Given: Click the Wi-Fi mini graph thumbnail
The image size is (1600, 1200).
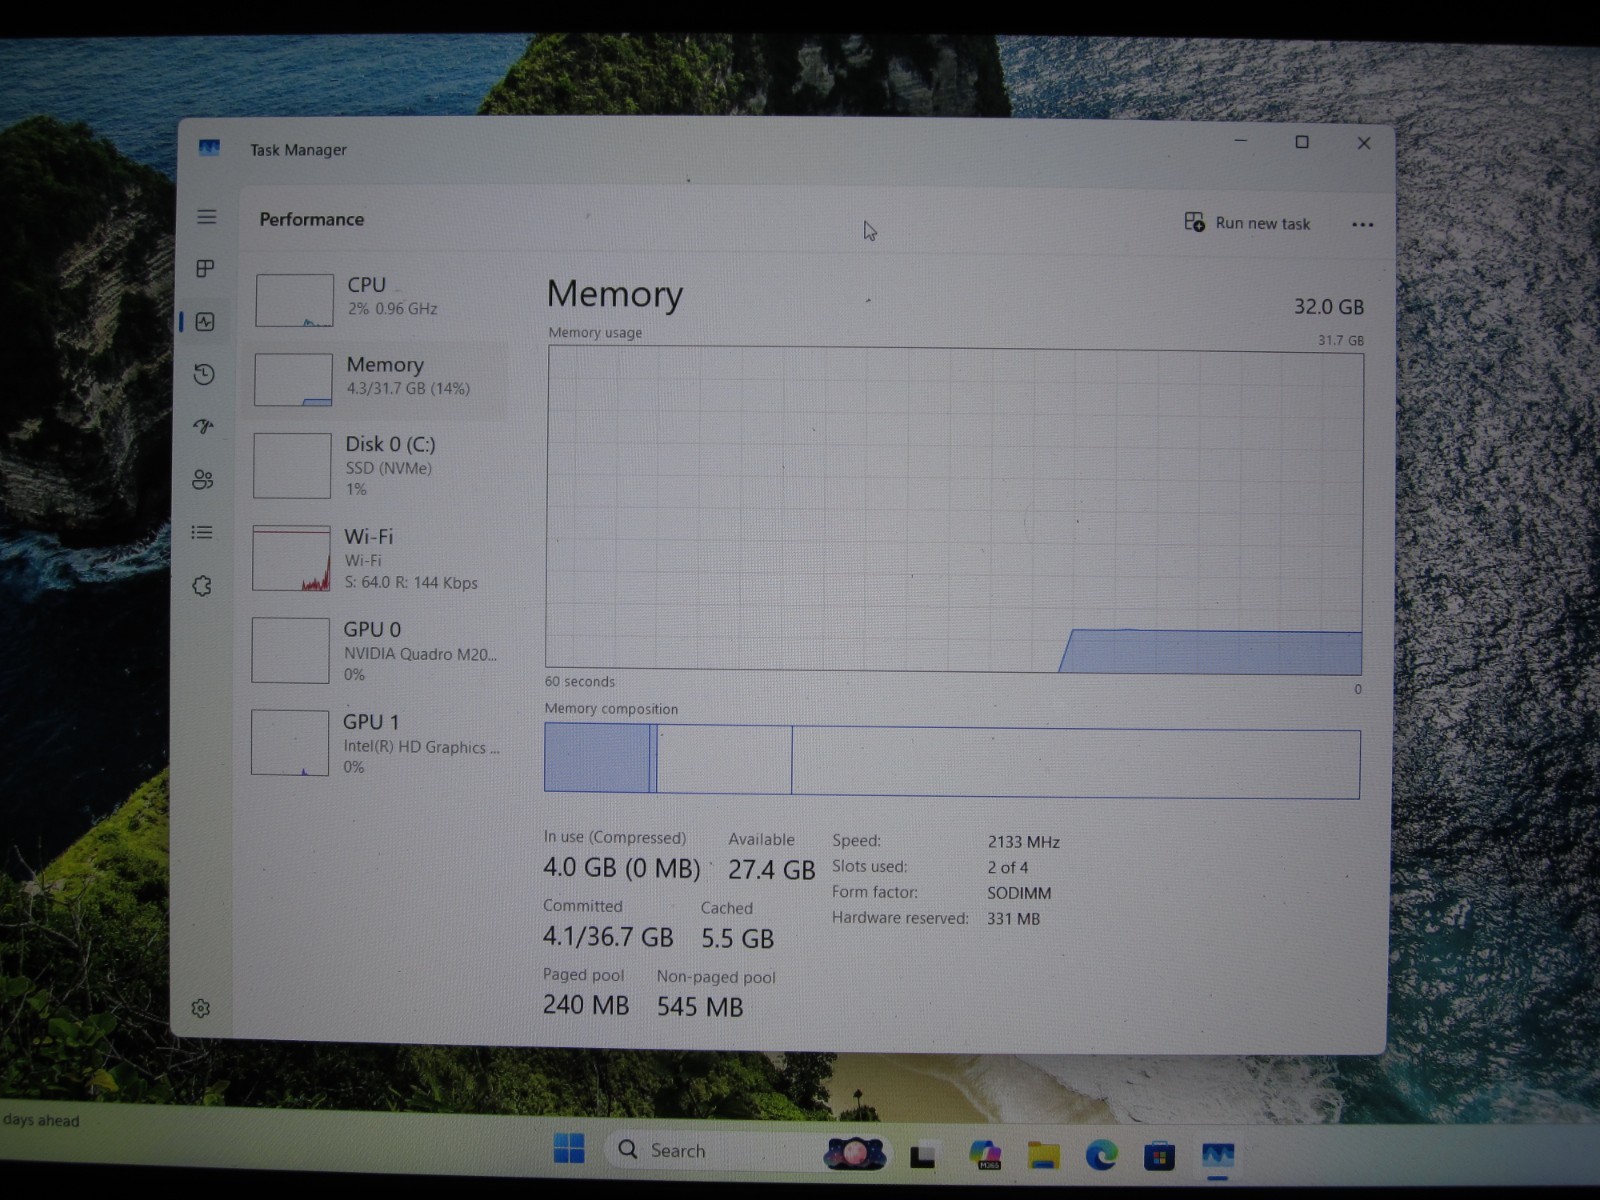Looking at the screenshot, I should click(x=291, y=558).
